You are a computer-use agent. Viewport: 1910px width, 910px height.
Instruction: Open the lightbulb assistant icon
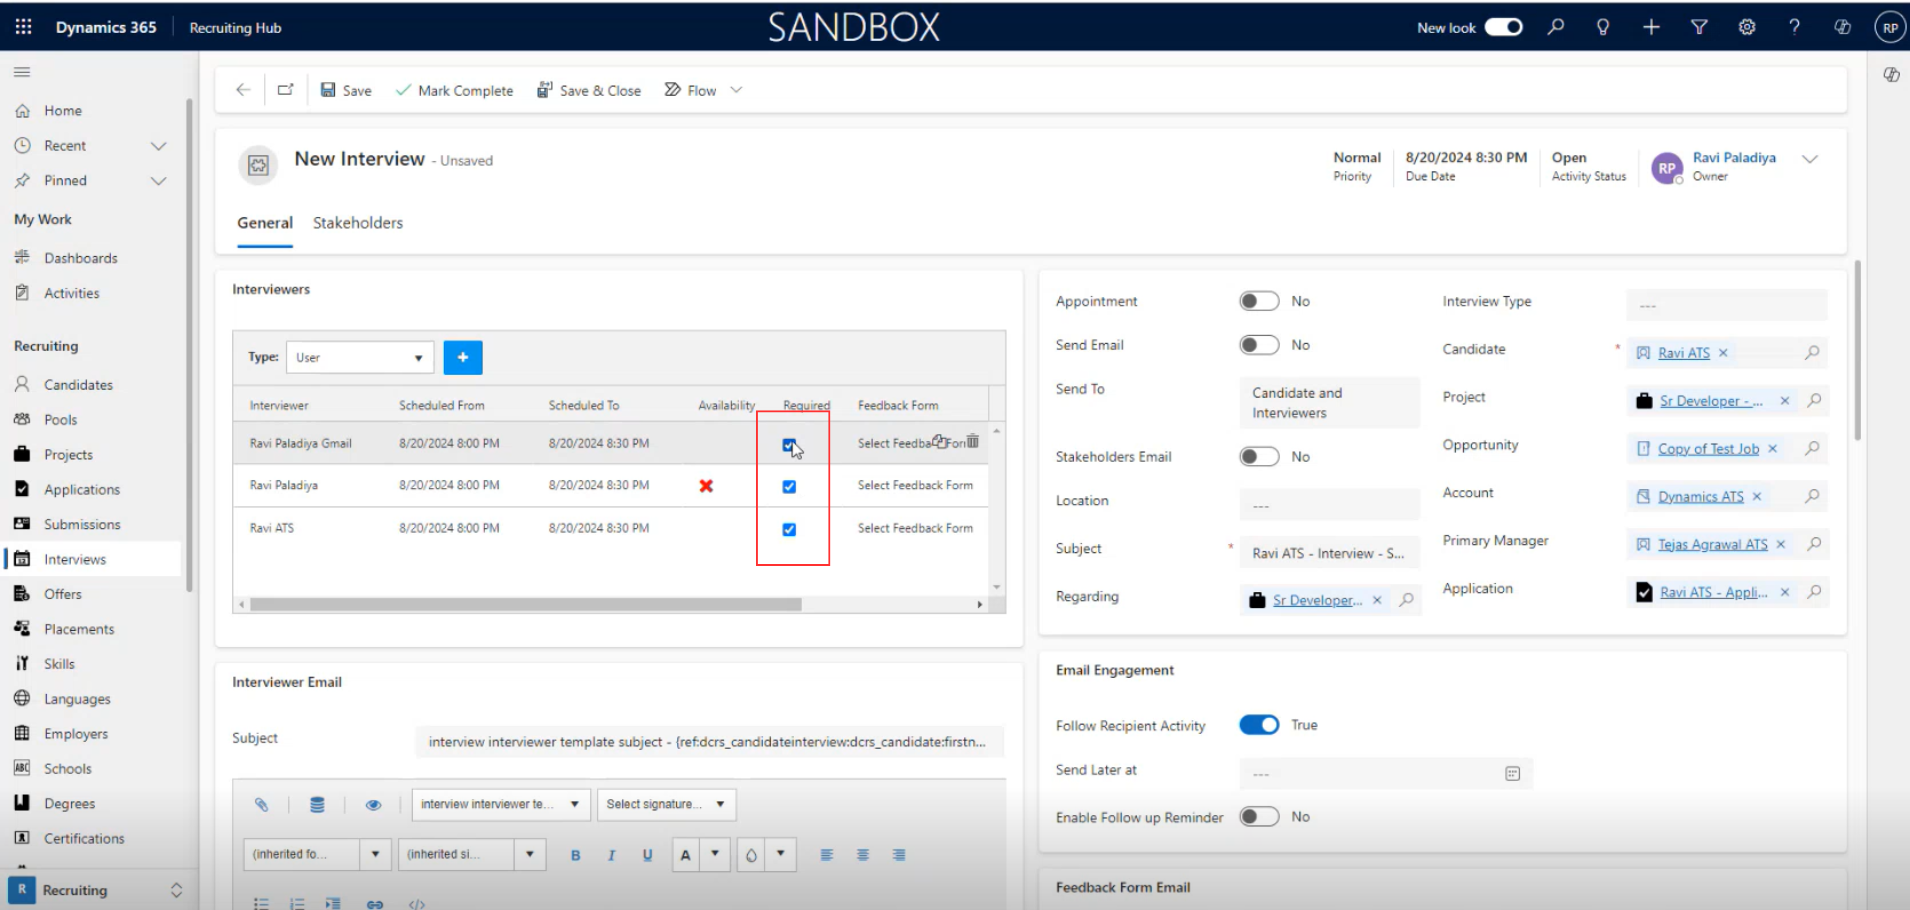pos(1603,27)
